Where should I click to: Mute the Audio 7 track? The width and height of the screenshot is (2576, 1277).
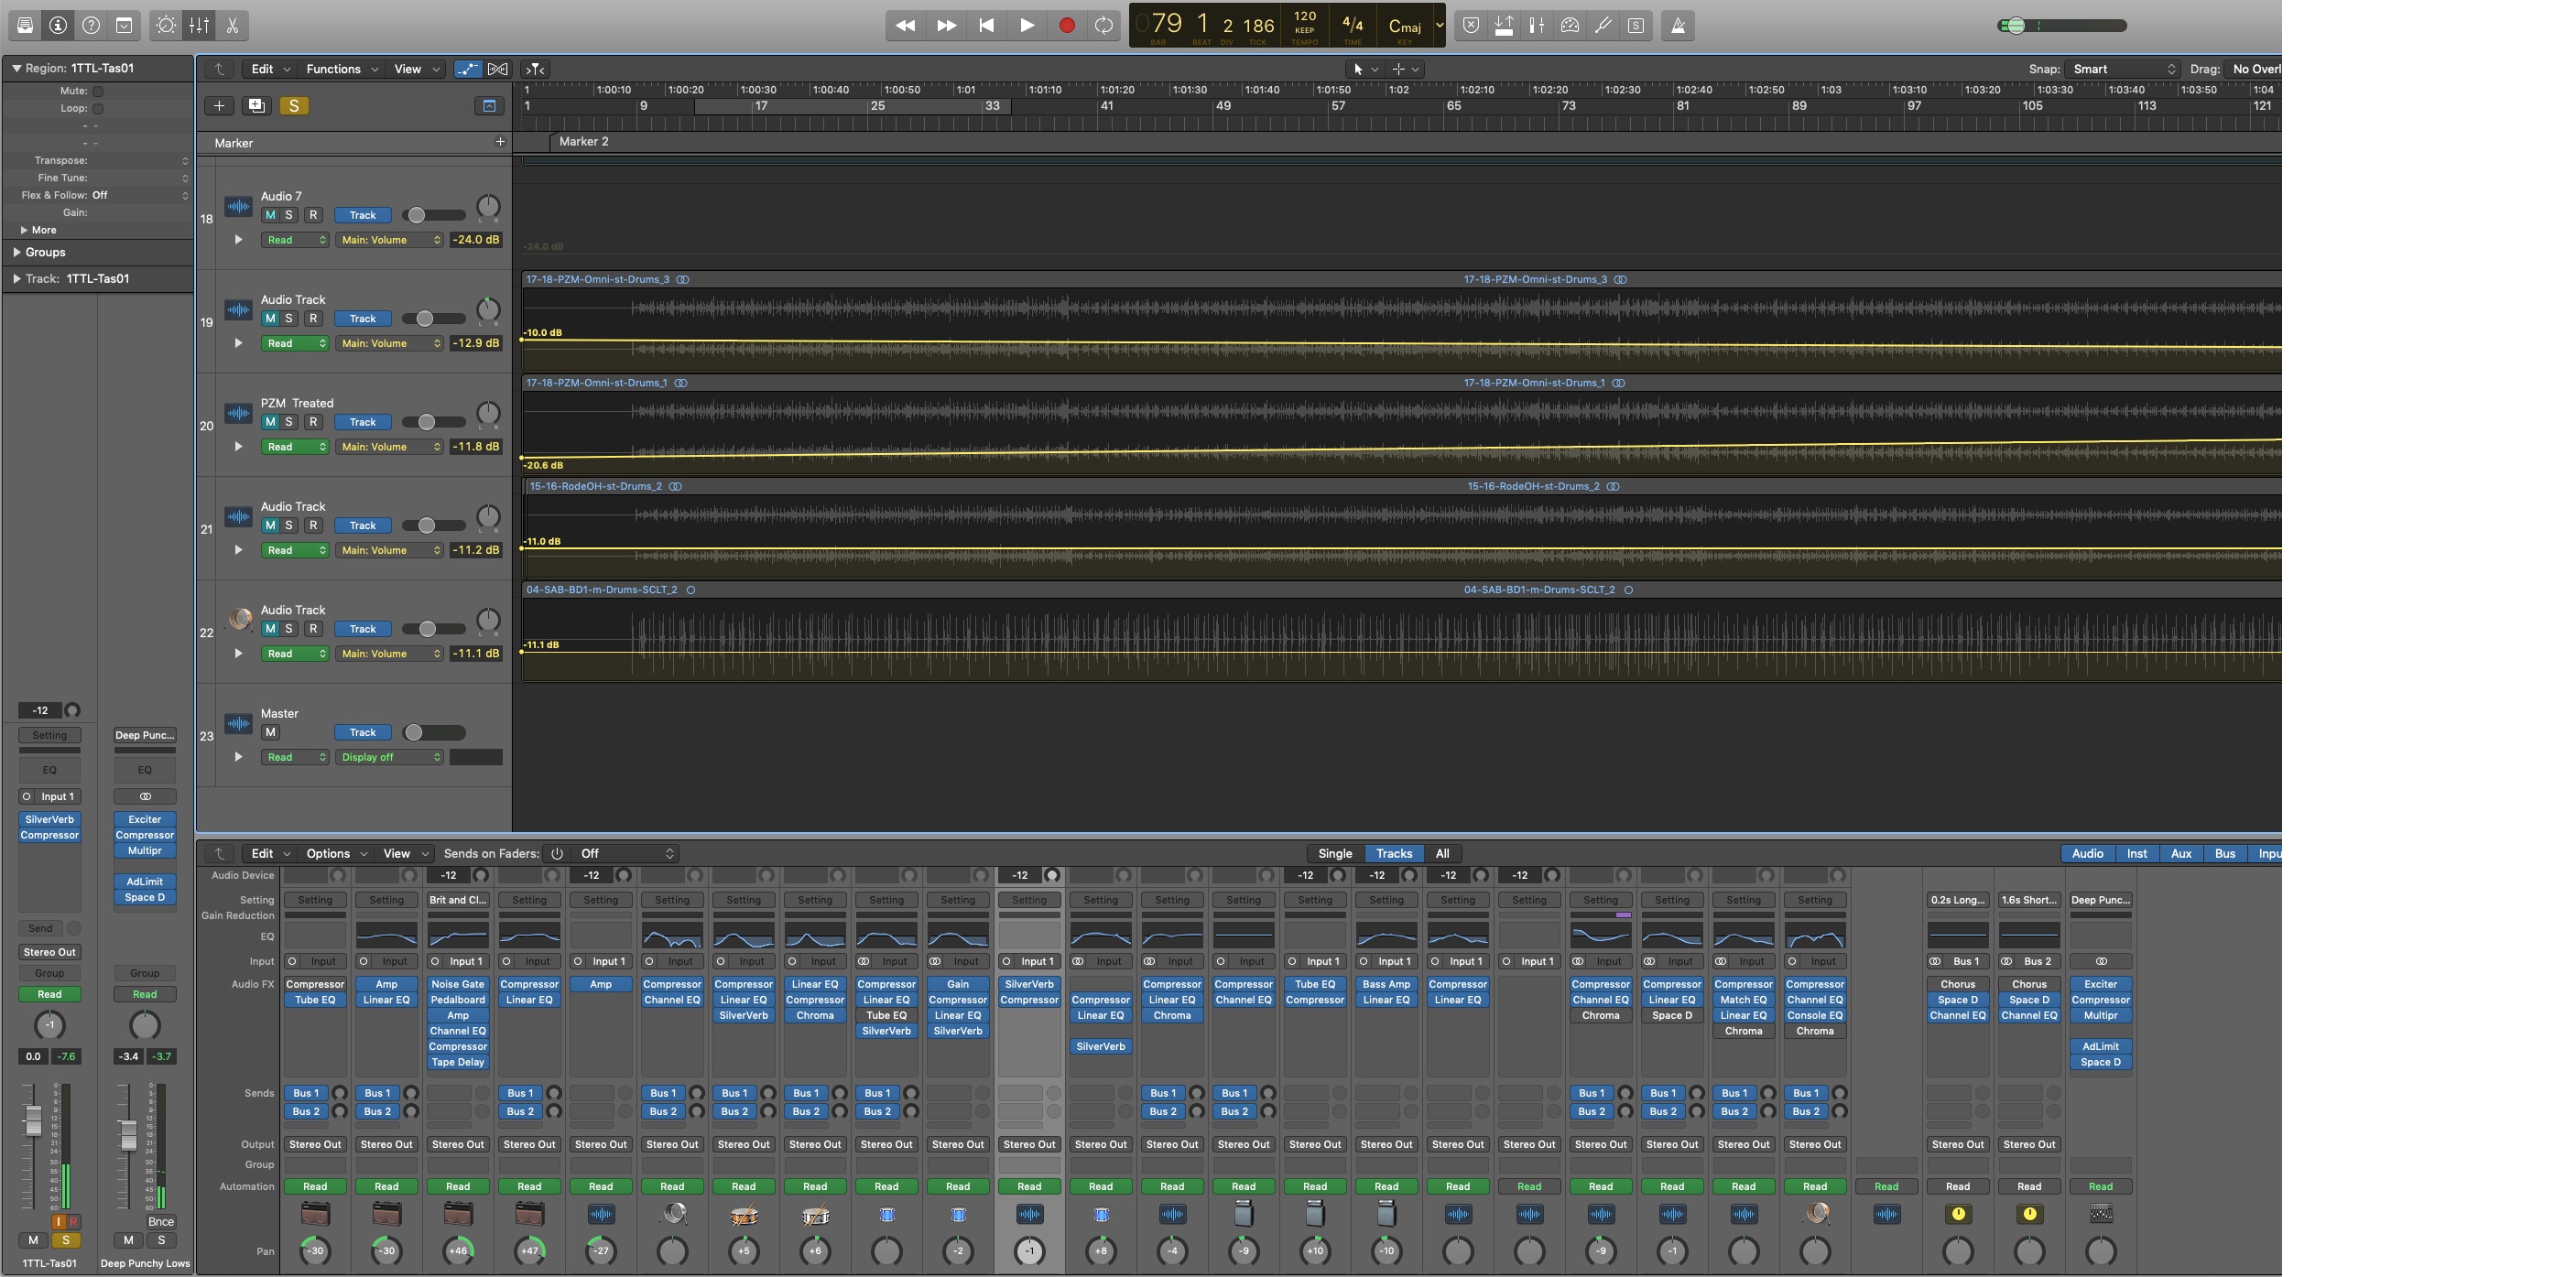[270, 215]
